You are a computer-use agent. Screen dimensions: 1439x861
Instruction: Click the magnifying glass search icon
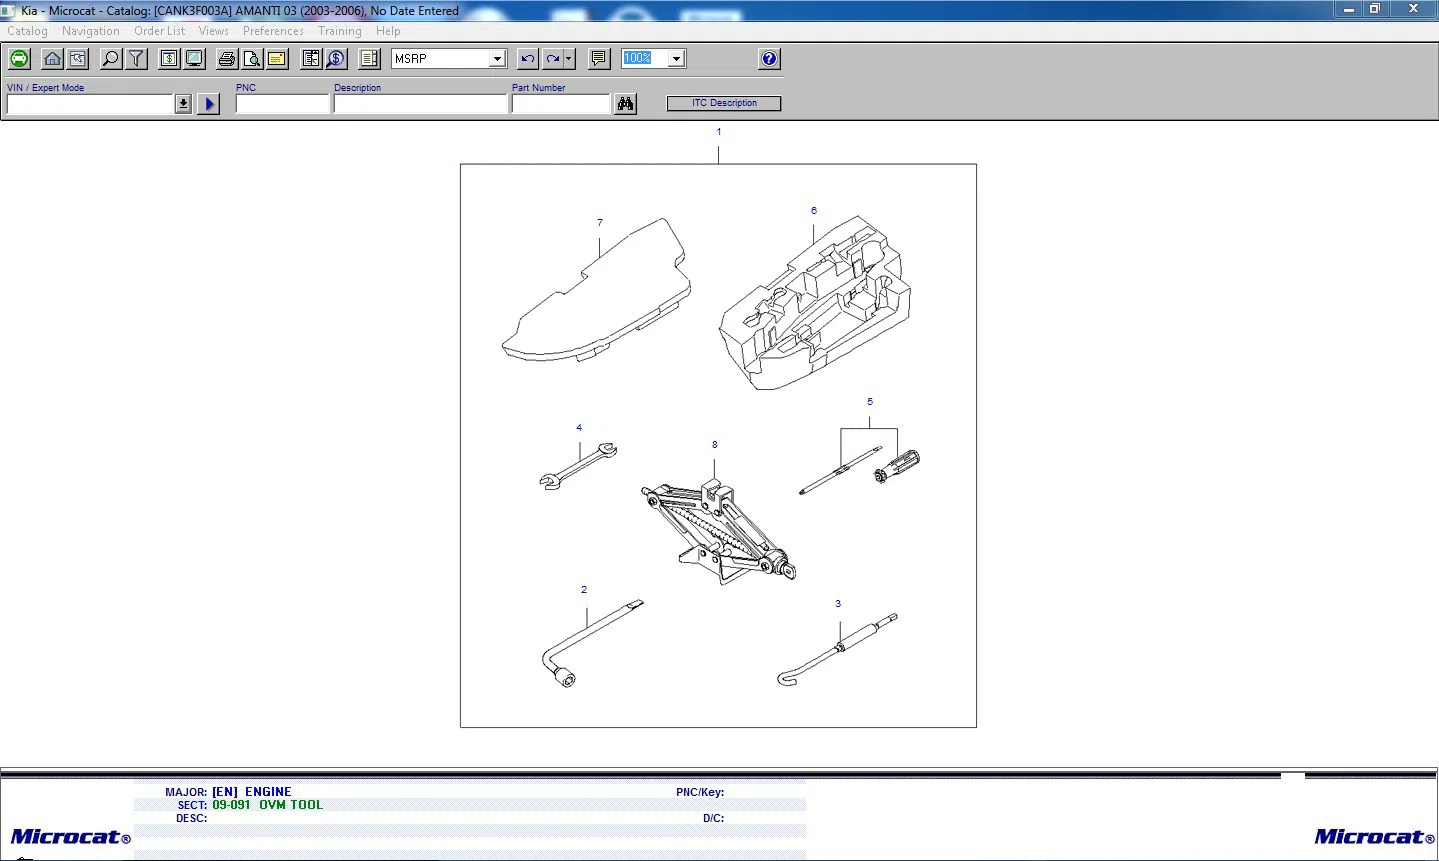click(111, 59)
